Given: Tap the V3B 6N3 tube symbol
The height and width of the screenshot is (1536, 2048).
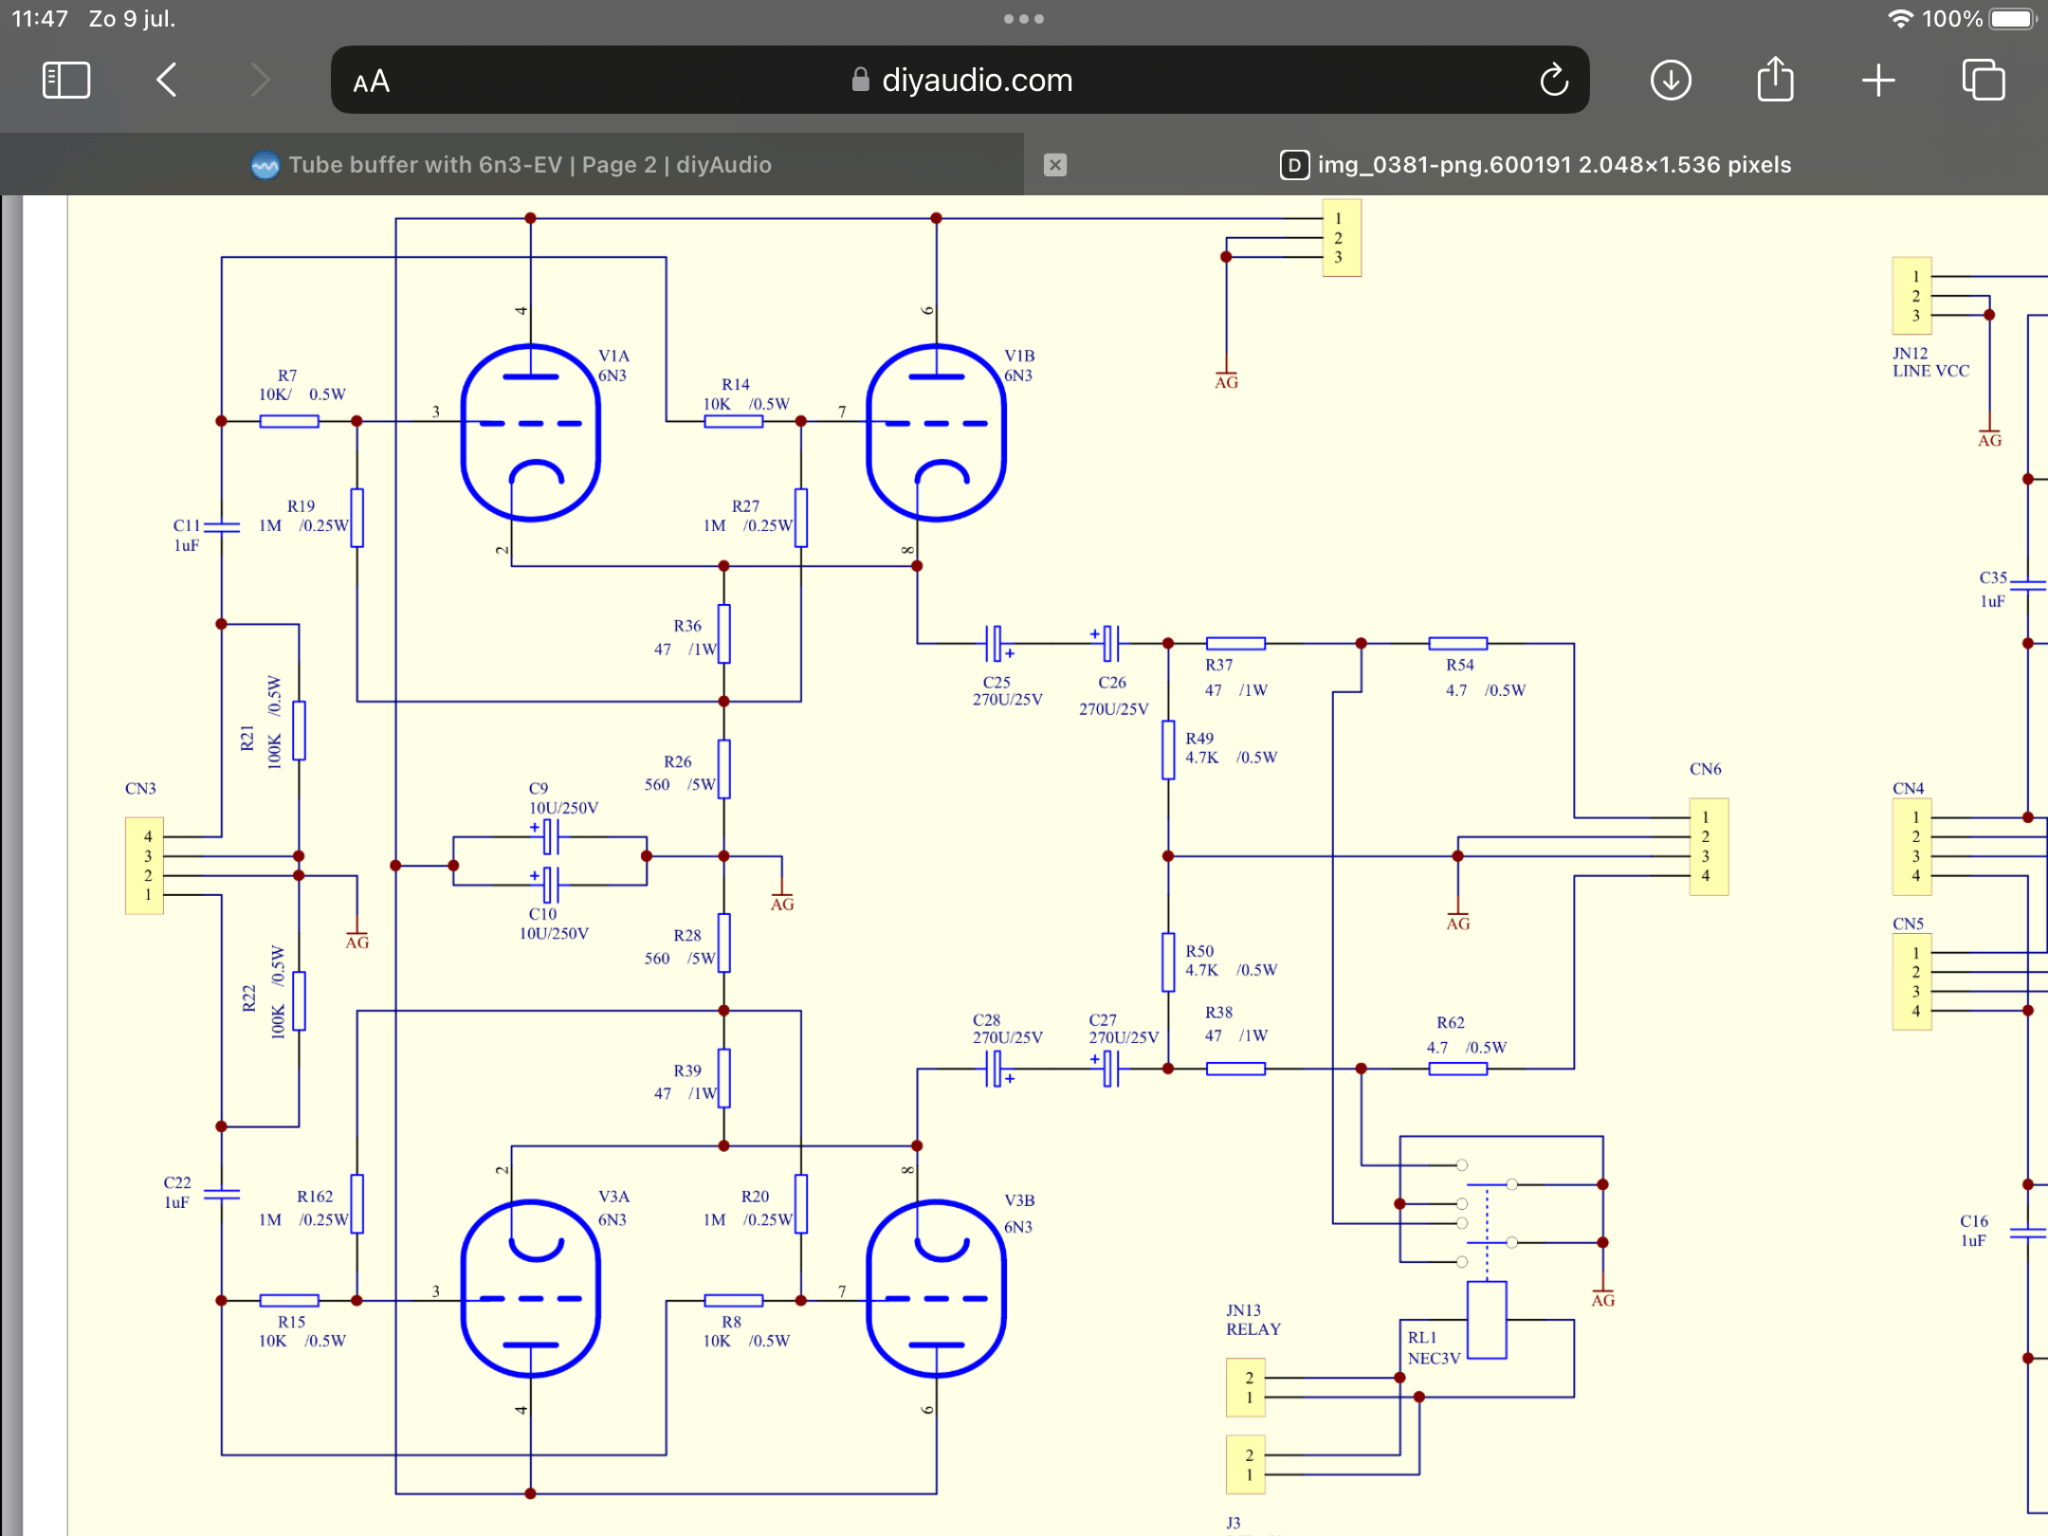Looking at the screenshot, I should [936, 1288].
